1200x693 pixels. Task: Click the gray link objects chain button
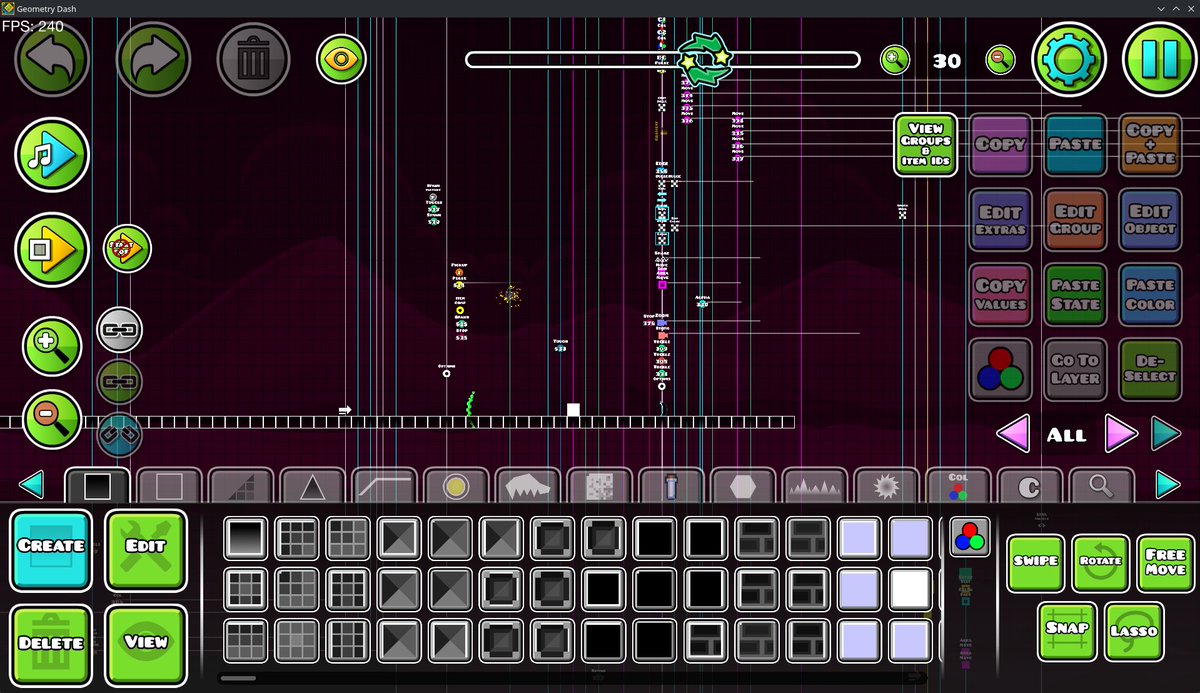pos(120,329)
